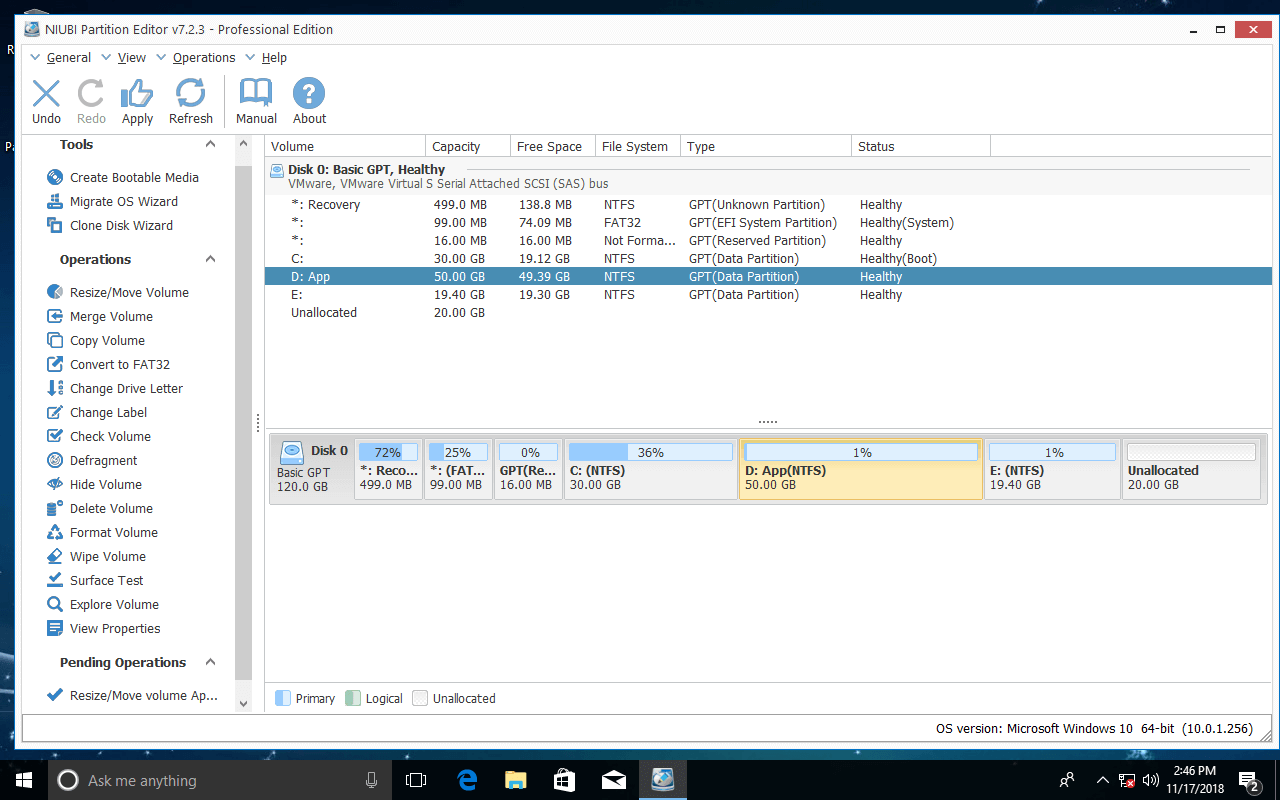Click the Explore Volume icon
Viewport: 1280px width, 800px height.
[55, 604]
